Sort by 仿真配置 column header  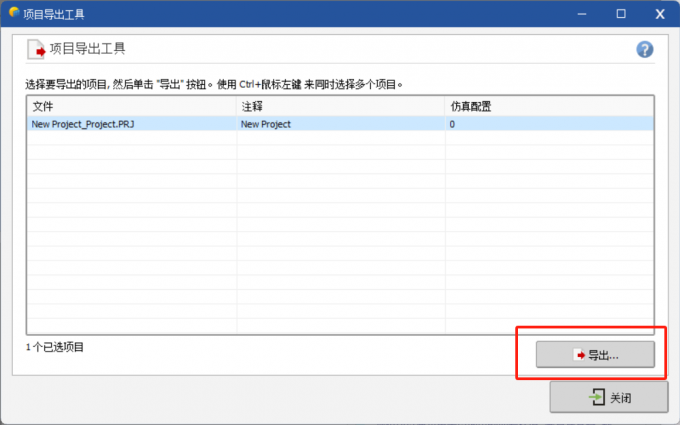pyautogui.click(x=549, y=106)
